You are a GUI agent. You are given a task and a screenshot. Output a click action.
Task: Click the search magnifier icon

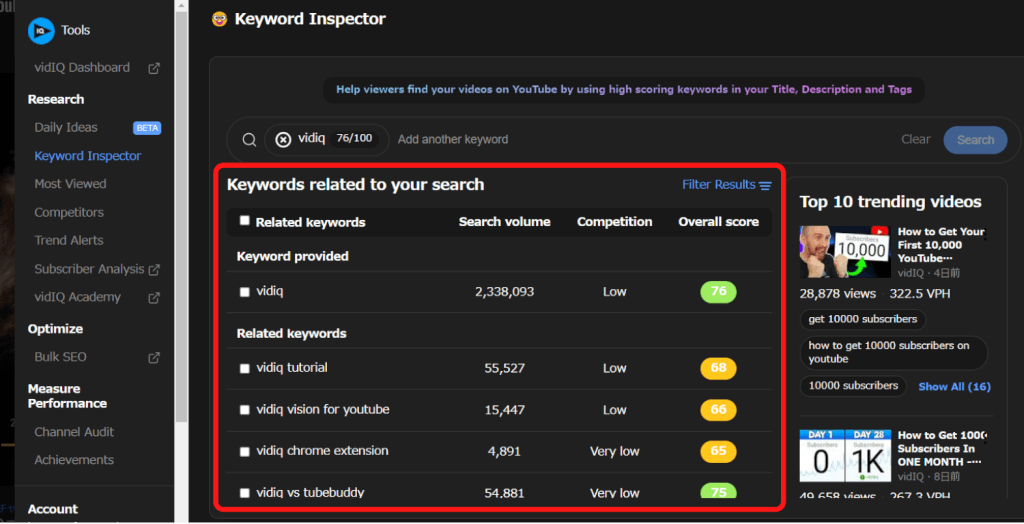pos(249,140)
